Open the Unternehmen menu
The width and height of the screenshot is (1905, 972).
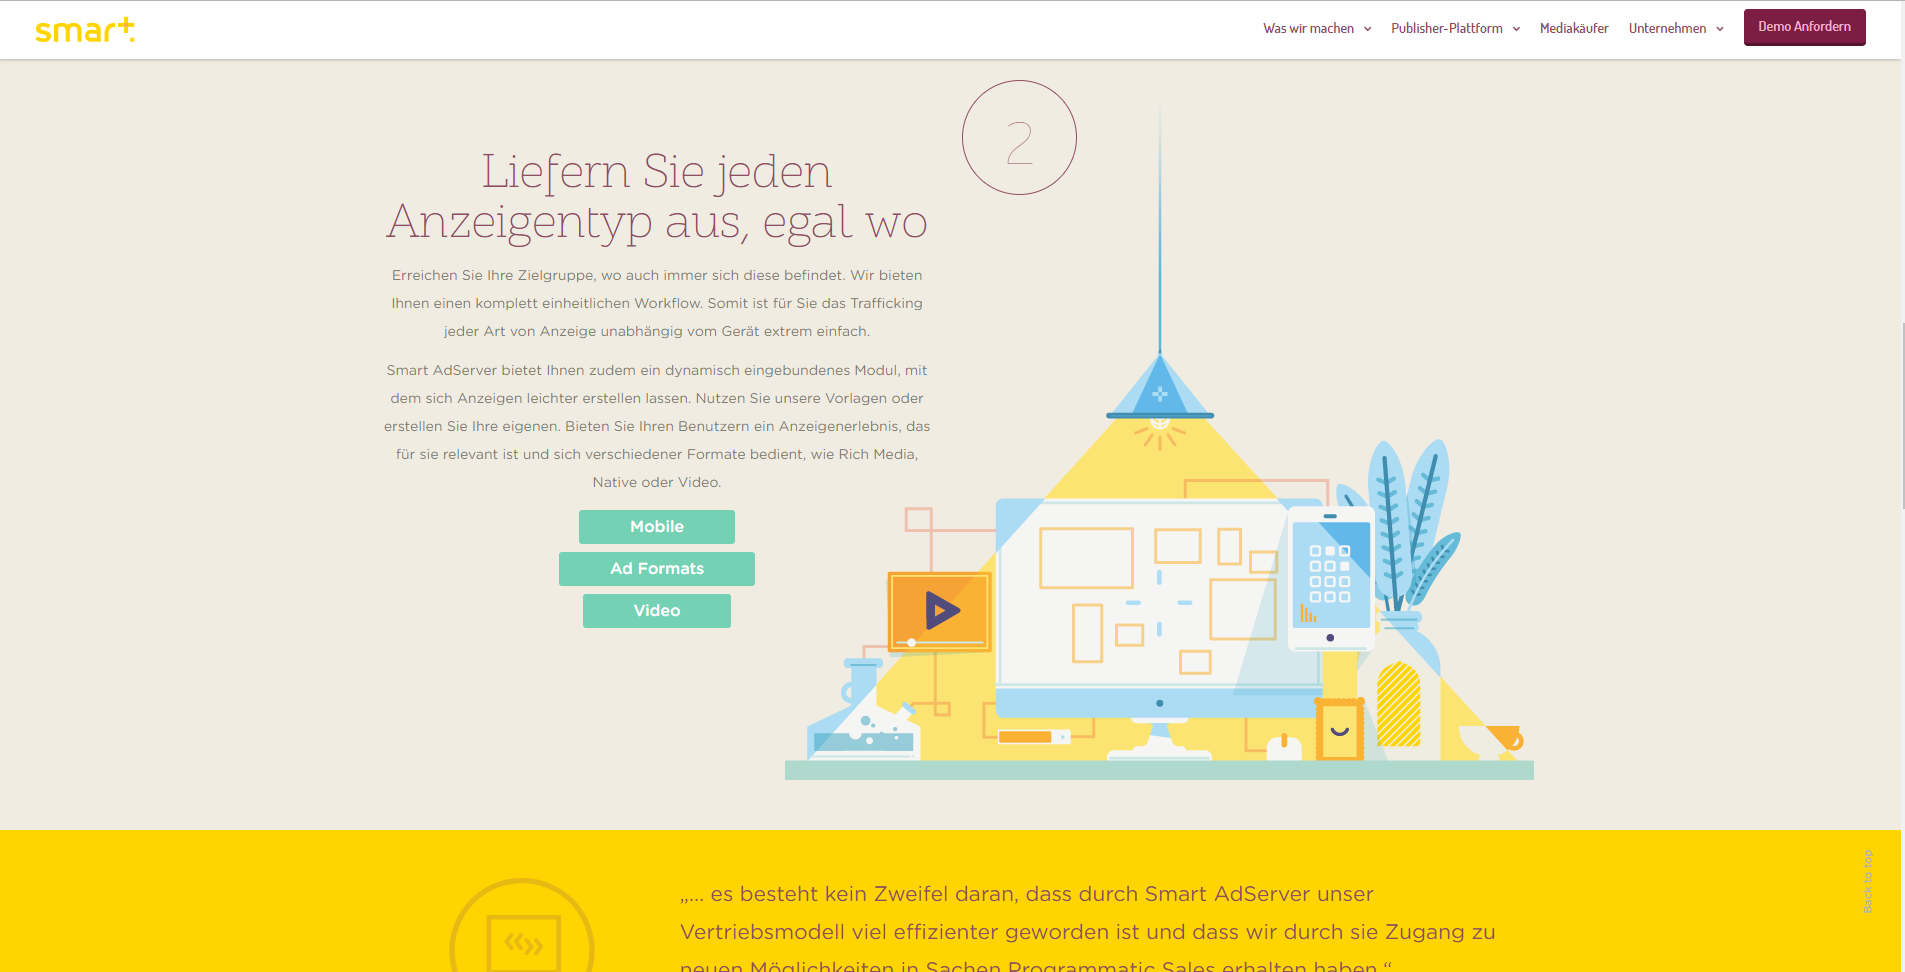(x=1667, y=29)
